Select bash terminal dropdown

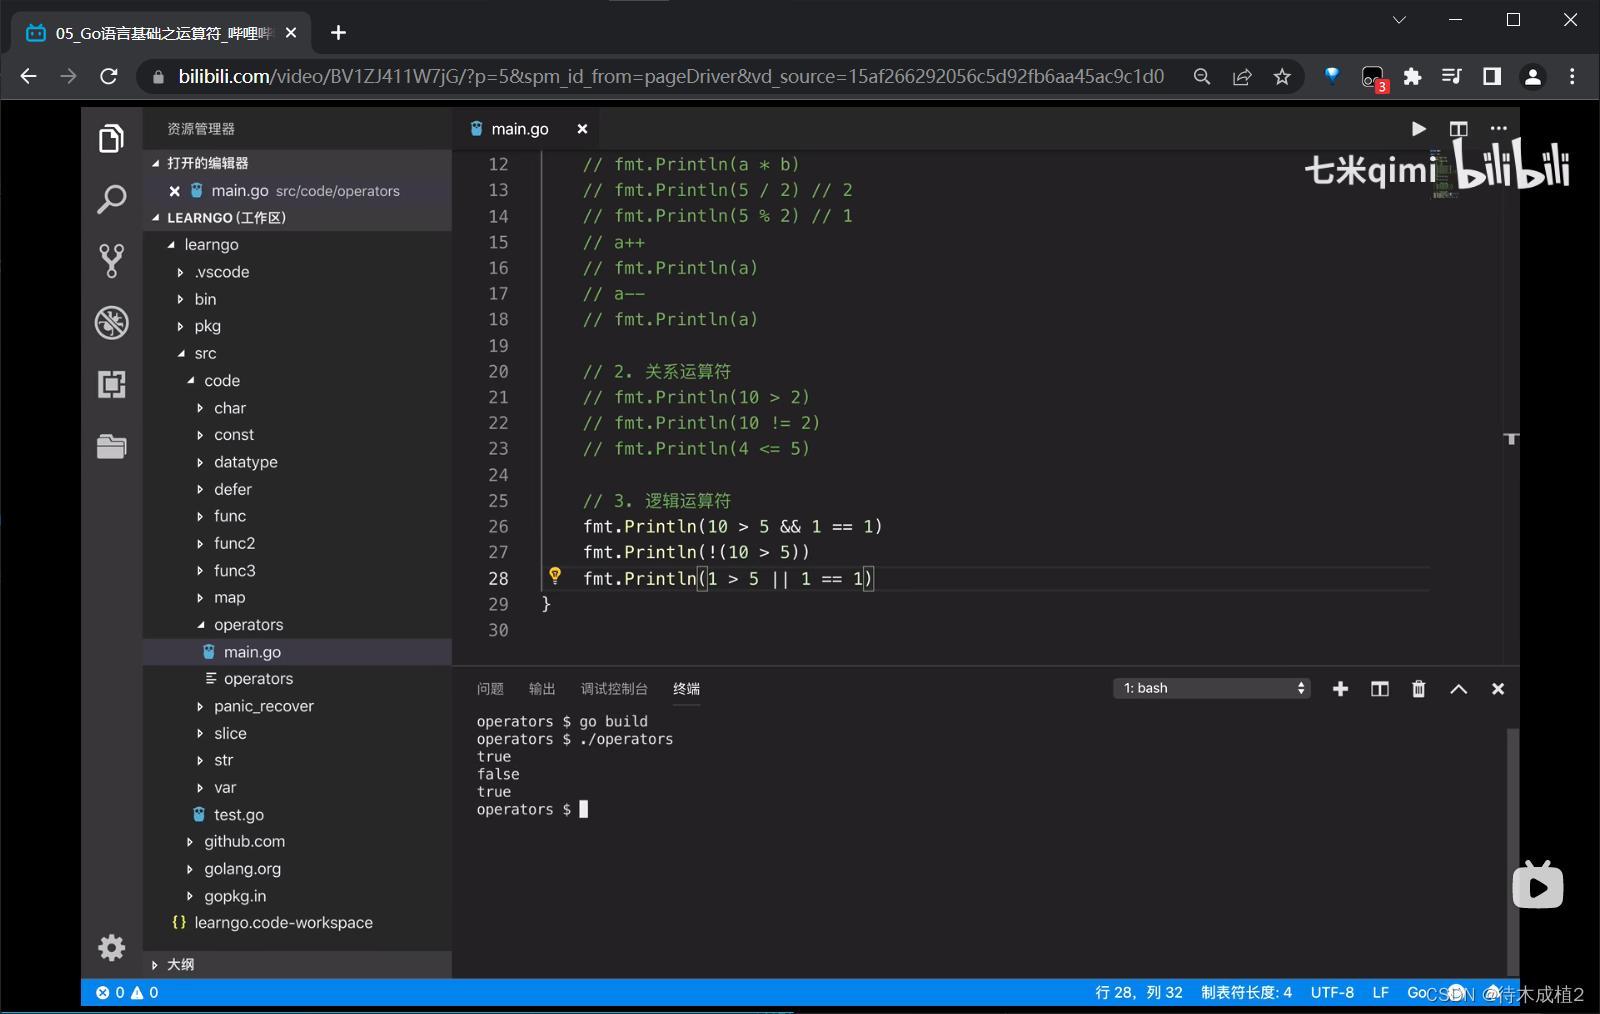[1212, 688]
